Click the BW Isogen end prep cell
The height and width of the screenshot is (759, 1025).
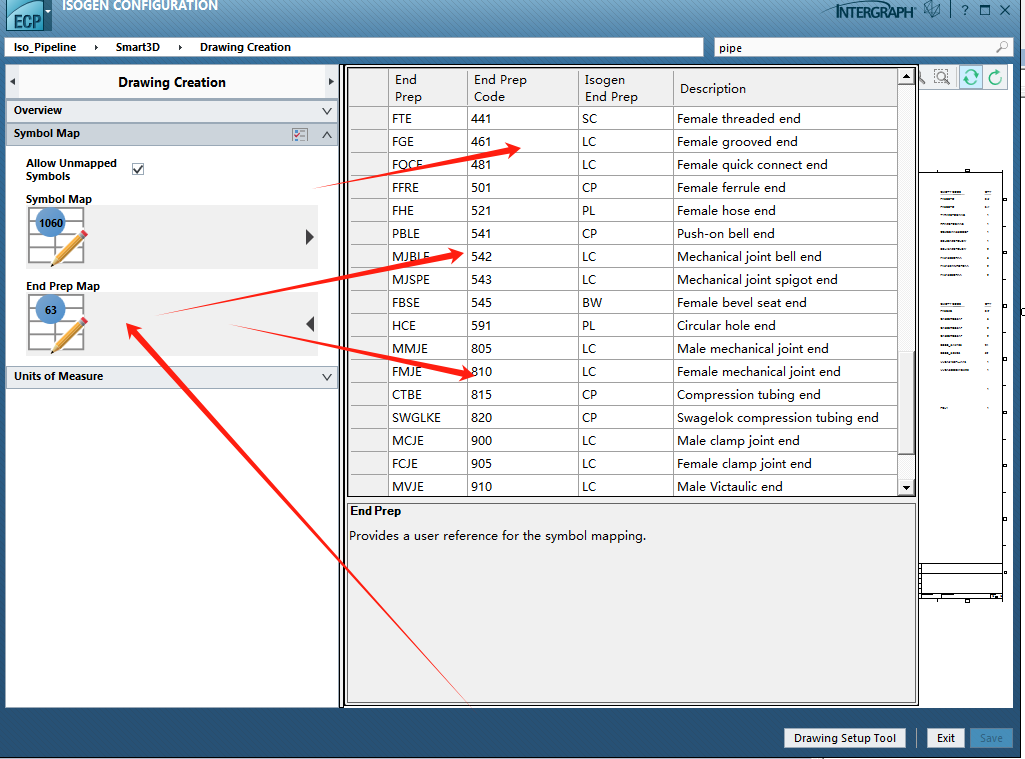pos(626,303)
